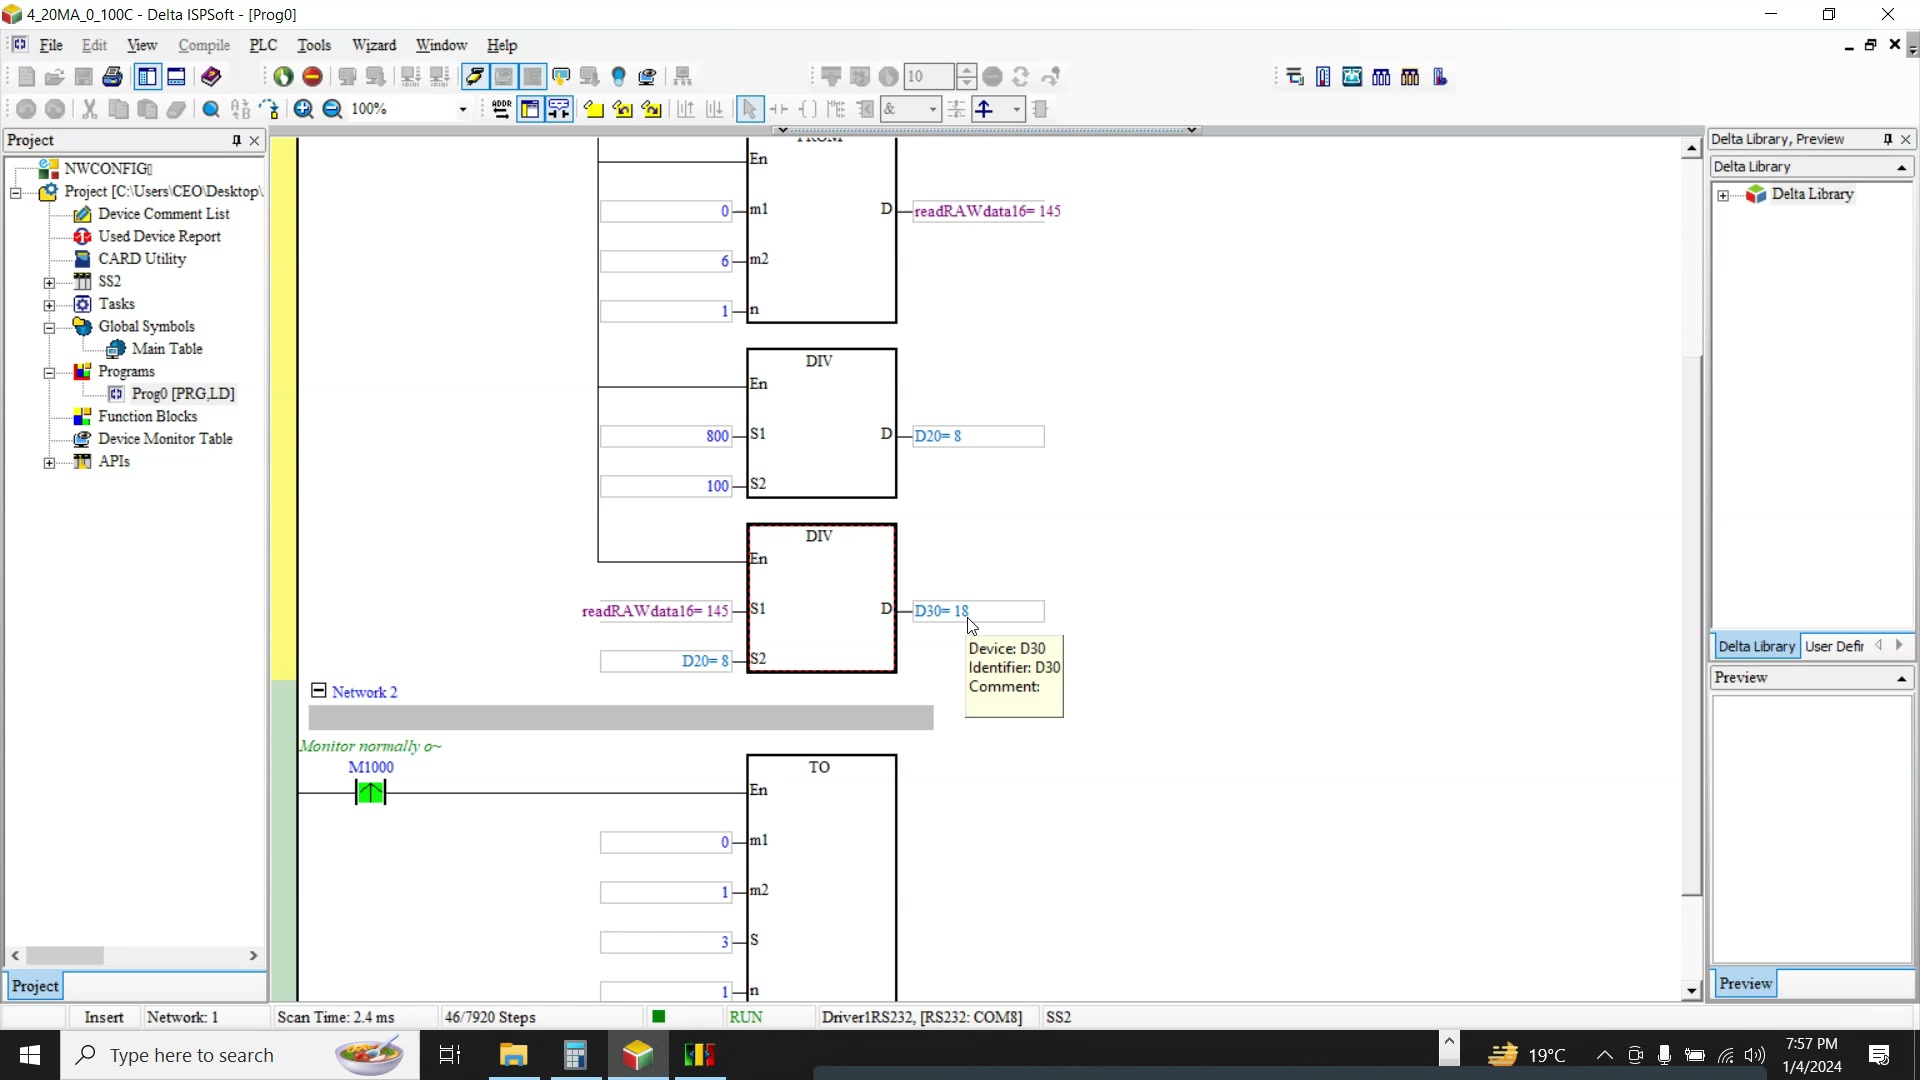Collapse the Global Symbols node

[49, 328]
